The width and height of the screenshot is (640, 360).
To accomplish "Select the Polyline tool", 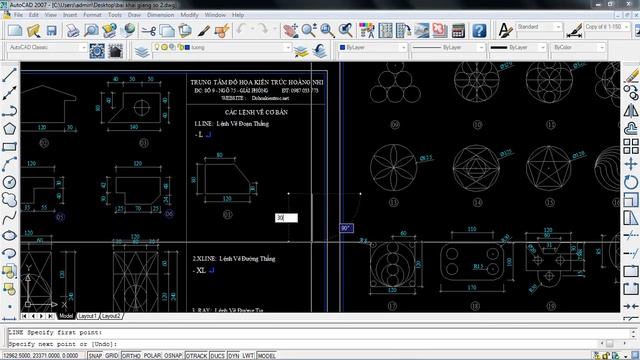I will (x=9, y=111).
